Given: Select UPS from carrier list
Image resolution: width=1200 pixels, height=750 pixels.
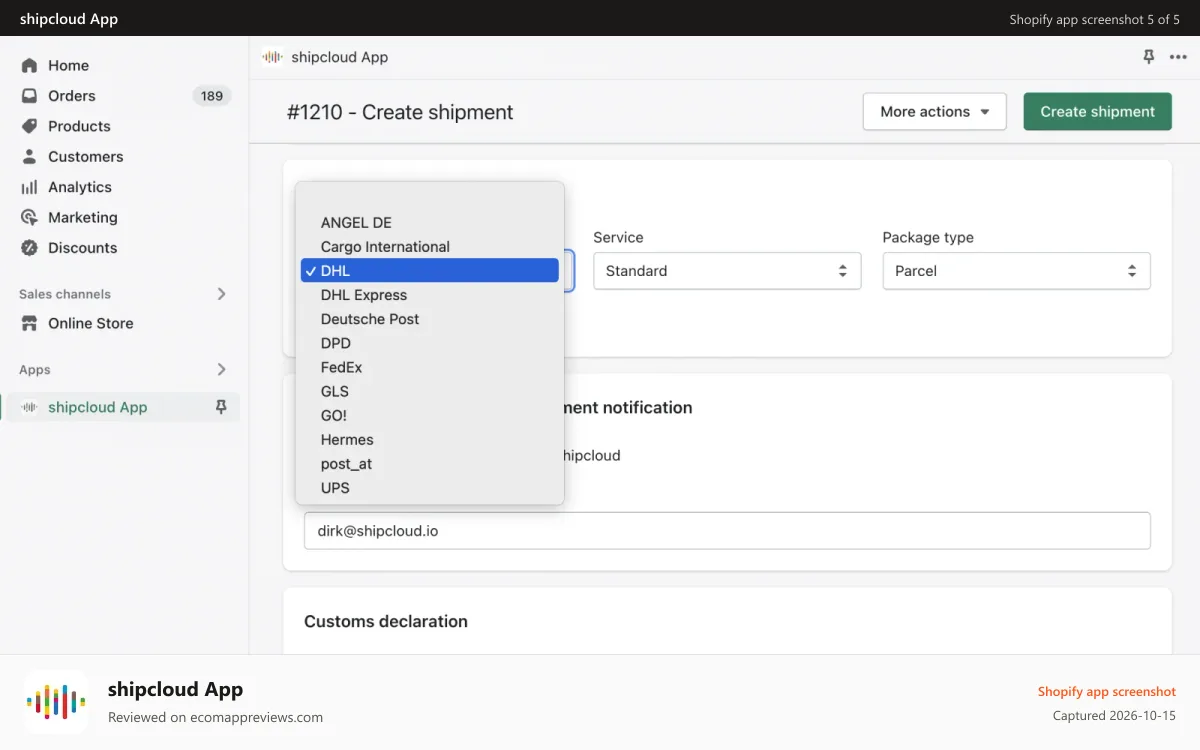Looking at the screenshot, I should pos(430,488).
